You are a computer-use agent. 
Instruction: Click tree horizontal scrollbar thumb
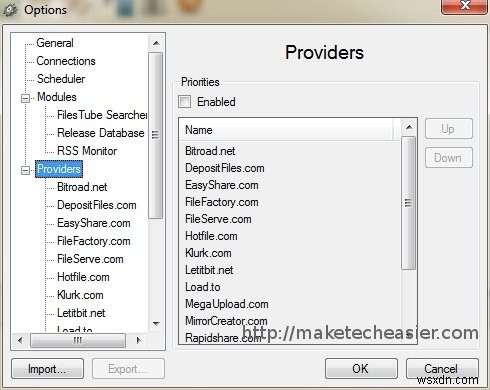pyautogui.click(x=78, y=340)
